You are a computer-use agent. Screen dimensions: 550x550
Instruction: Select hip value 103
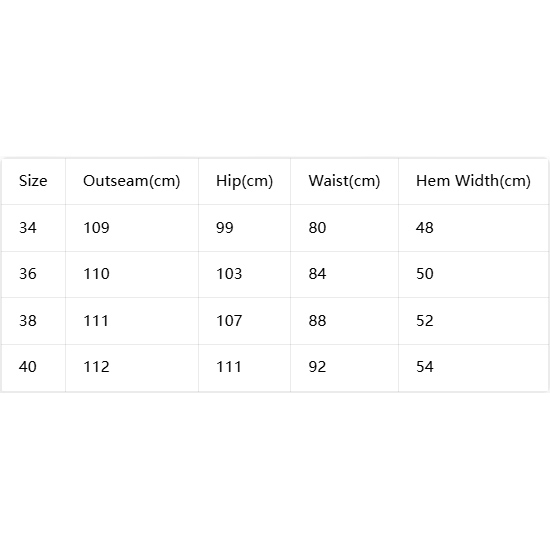click(x=229, y=274)
